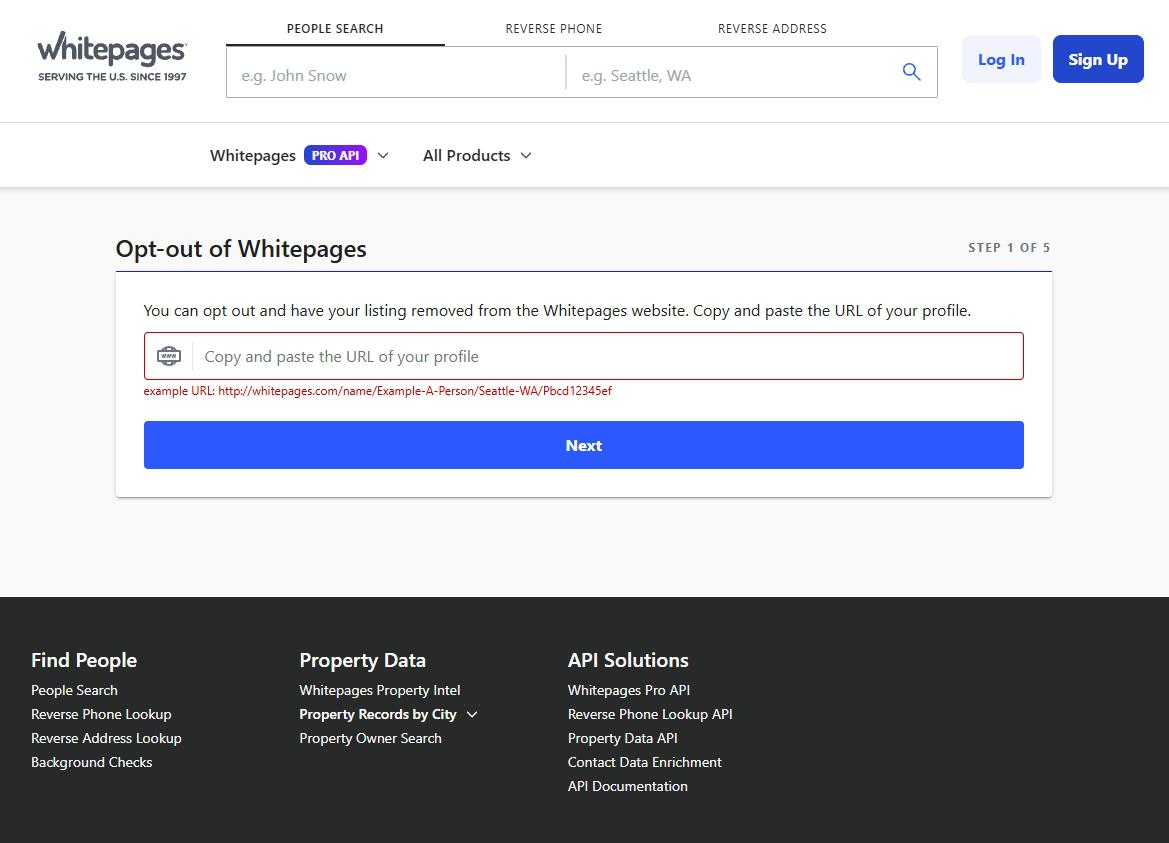Open Reverse Address Lookup footer link
Viewport: 1169px width, 843px height.
(x=107, y=738)
